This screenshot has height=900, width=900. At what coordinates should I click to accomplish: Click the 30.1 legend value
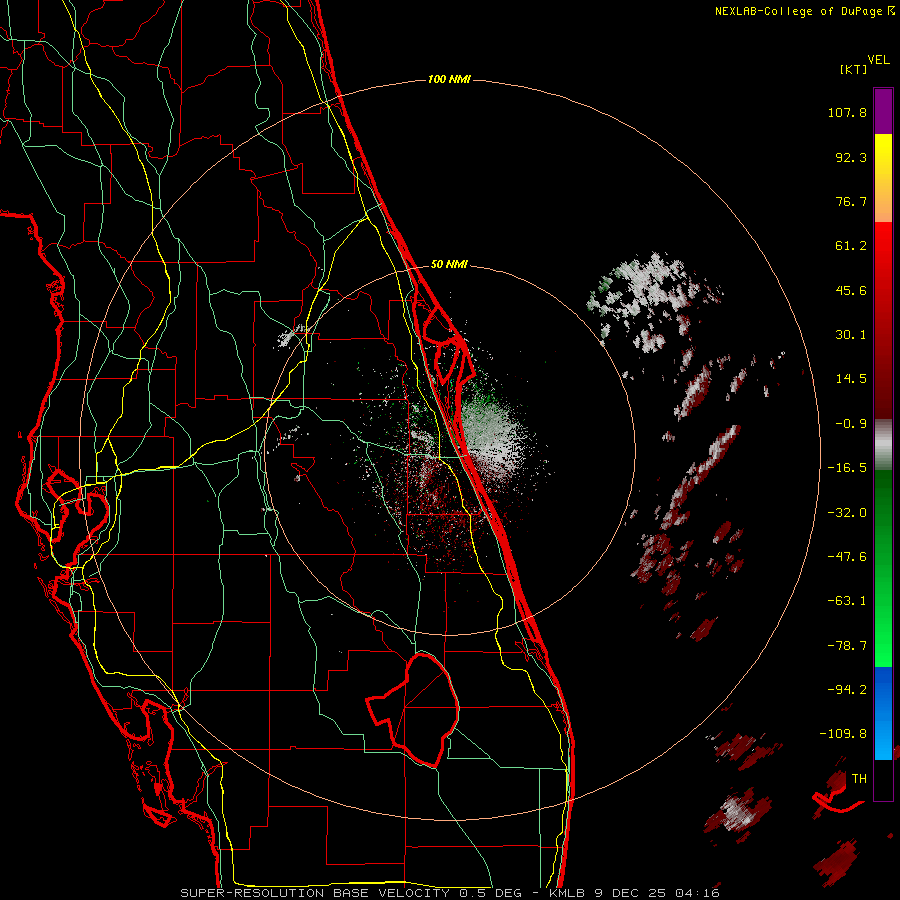(851, 335)
